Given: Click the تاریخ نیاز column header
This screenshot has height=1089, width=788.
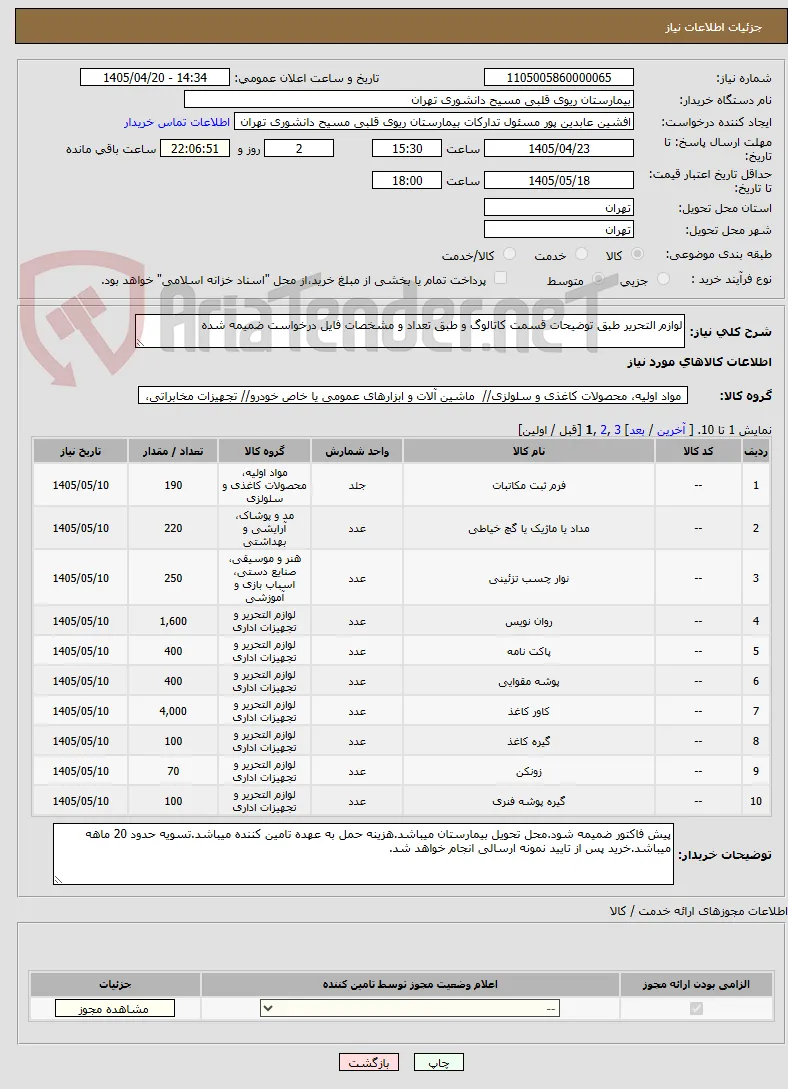Looking at the screenshot, I should [x=81, y=451].
